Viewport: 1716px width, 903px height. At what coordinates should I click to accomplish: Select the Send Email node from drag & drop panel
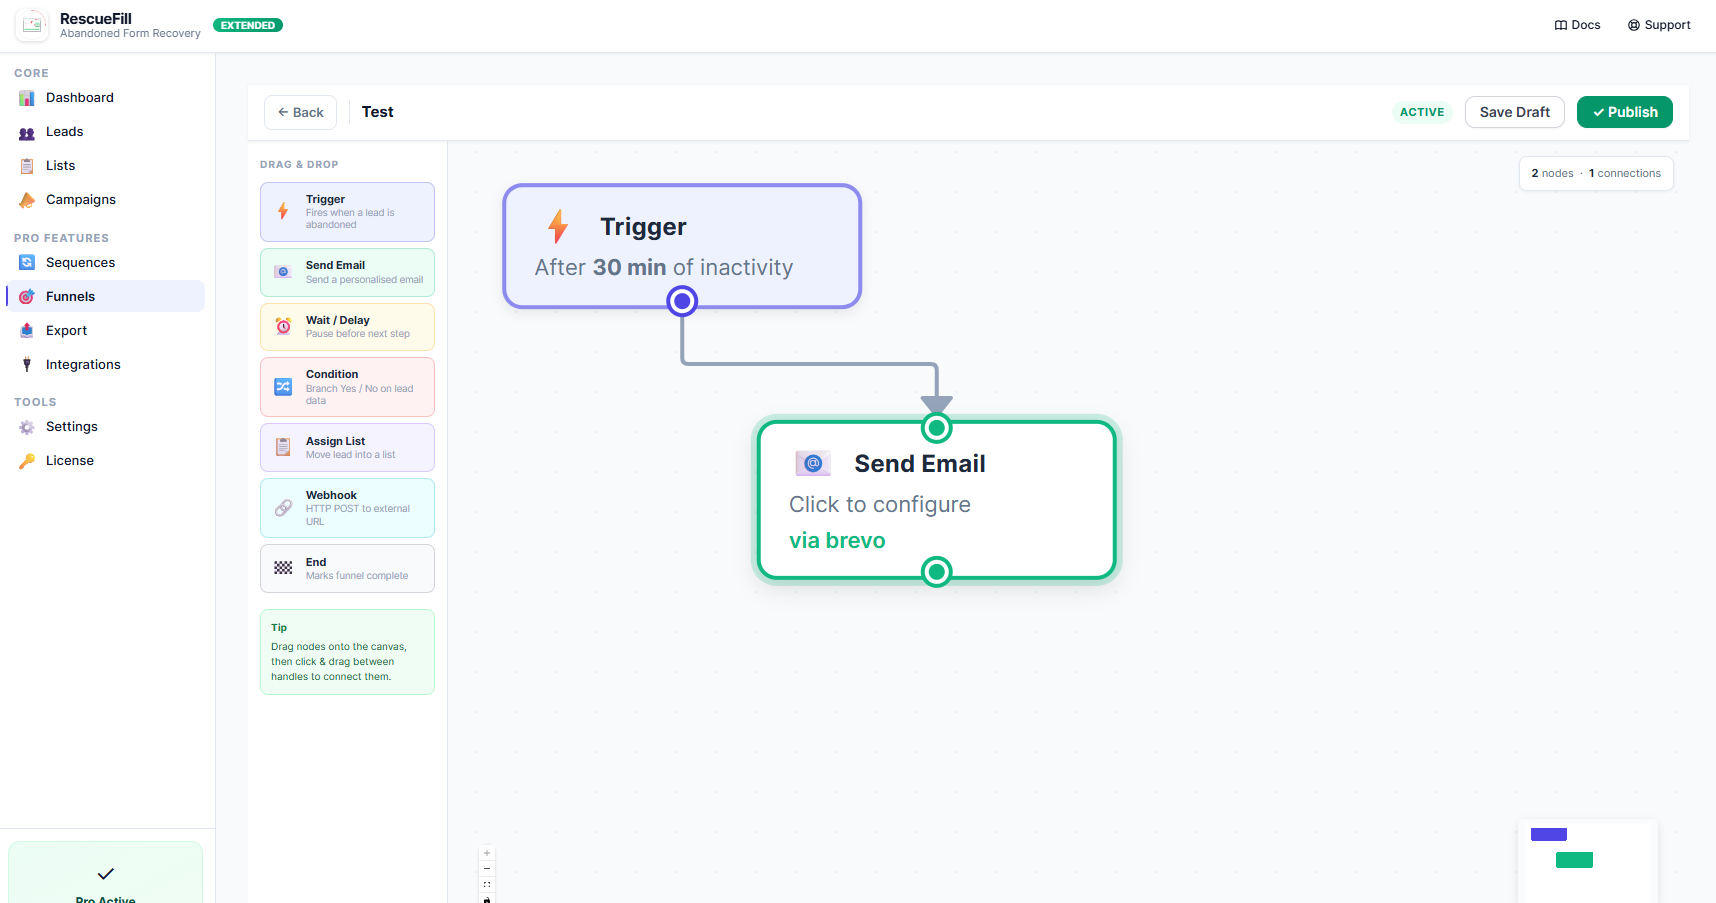[347, 272]
